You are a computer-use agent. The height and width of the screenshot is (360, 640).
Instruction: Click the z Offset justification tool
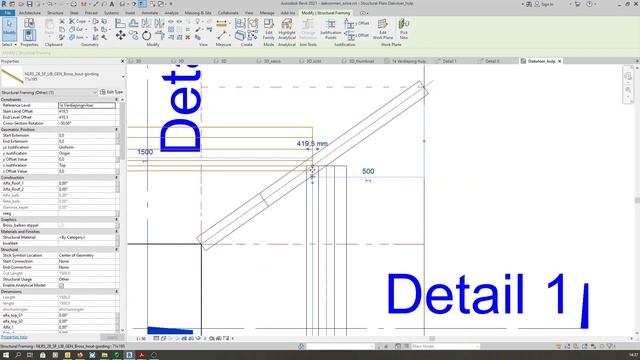pos(356,36)
